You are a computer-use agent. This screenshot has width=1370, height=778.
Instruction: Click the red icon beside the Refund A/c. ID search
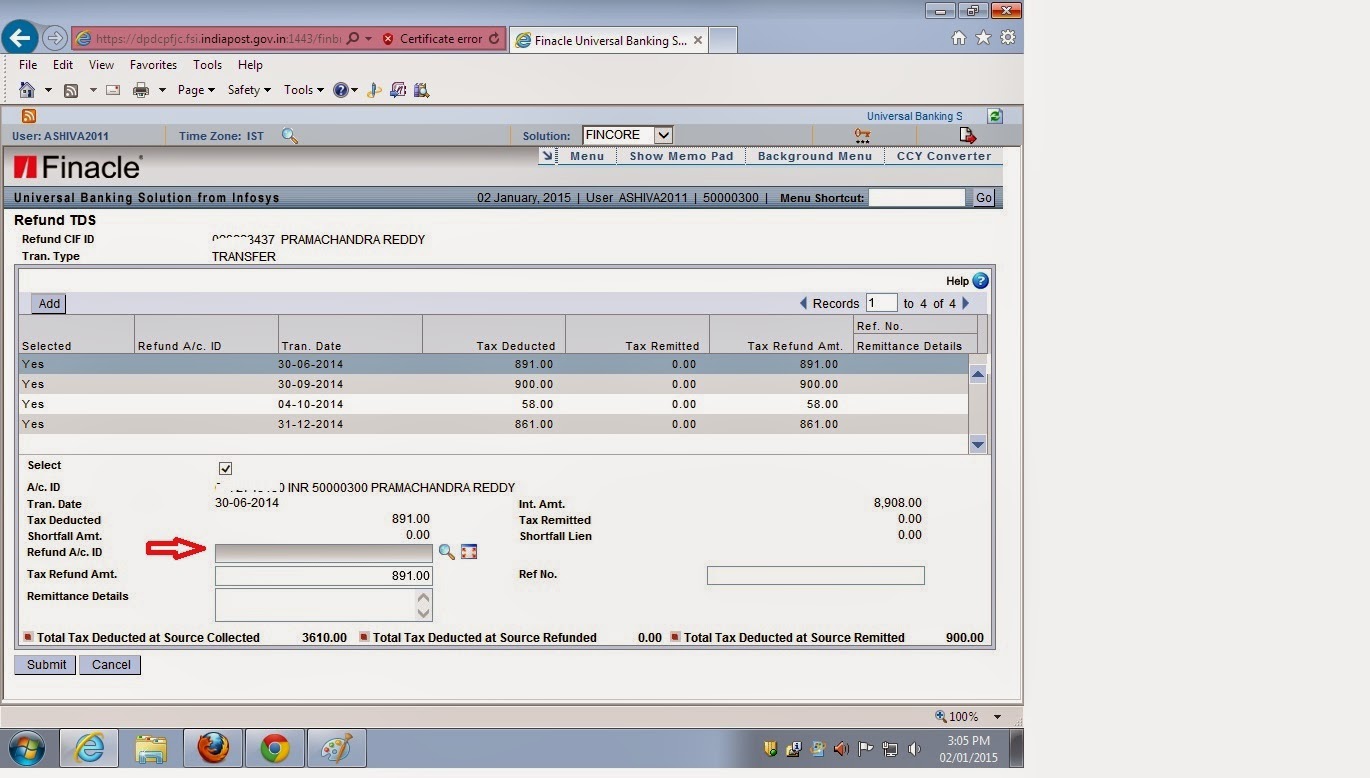(469, 552)
